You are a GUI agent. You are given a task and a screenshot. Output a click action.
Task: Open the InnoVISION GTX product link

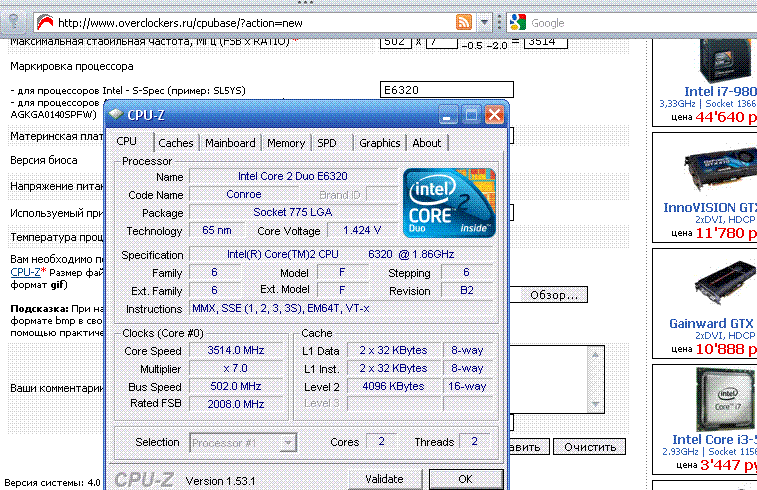[710, 208]
